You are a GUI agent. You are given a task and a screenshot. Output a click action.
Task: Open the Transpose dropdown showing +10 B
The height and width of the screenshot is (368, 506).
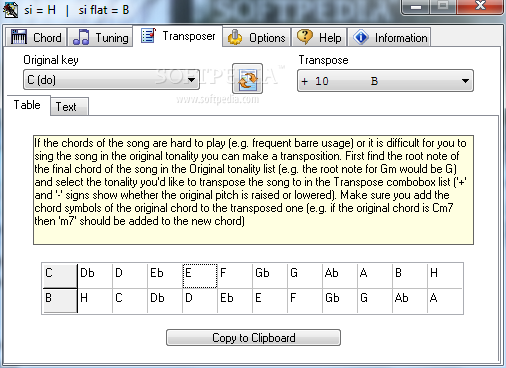pyautogui.click(x=385, y=81)
